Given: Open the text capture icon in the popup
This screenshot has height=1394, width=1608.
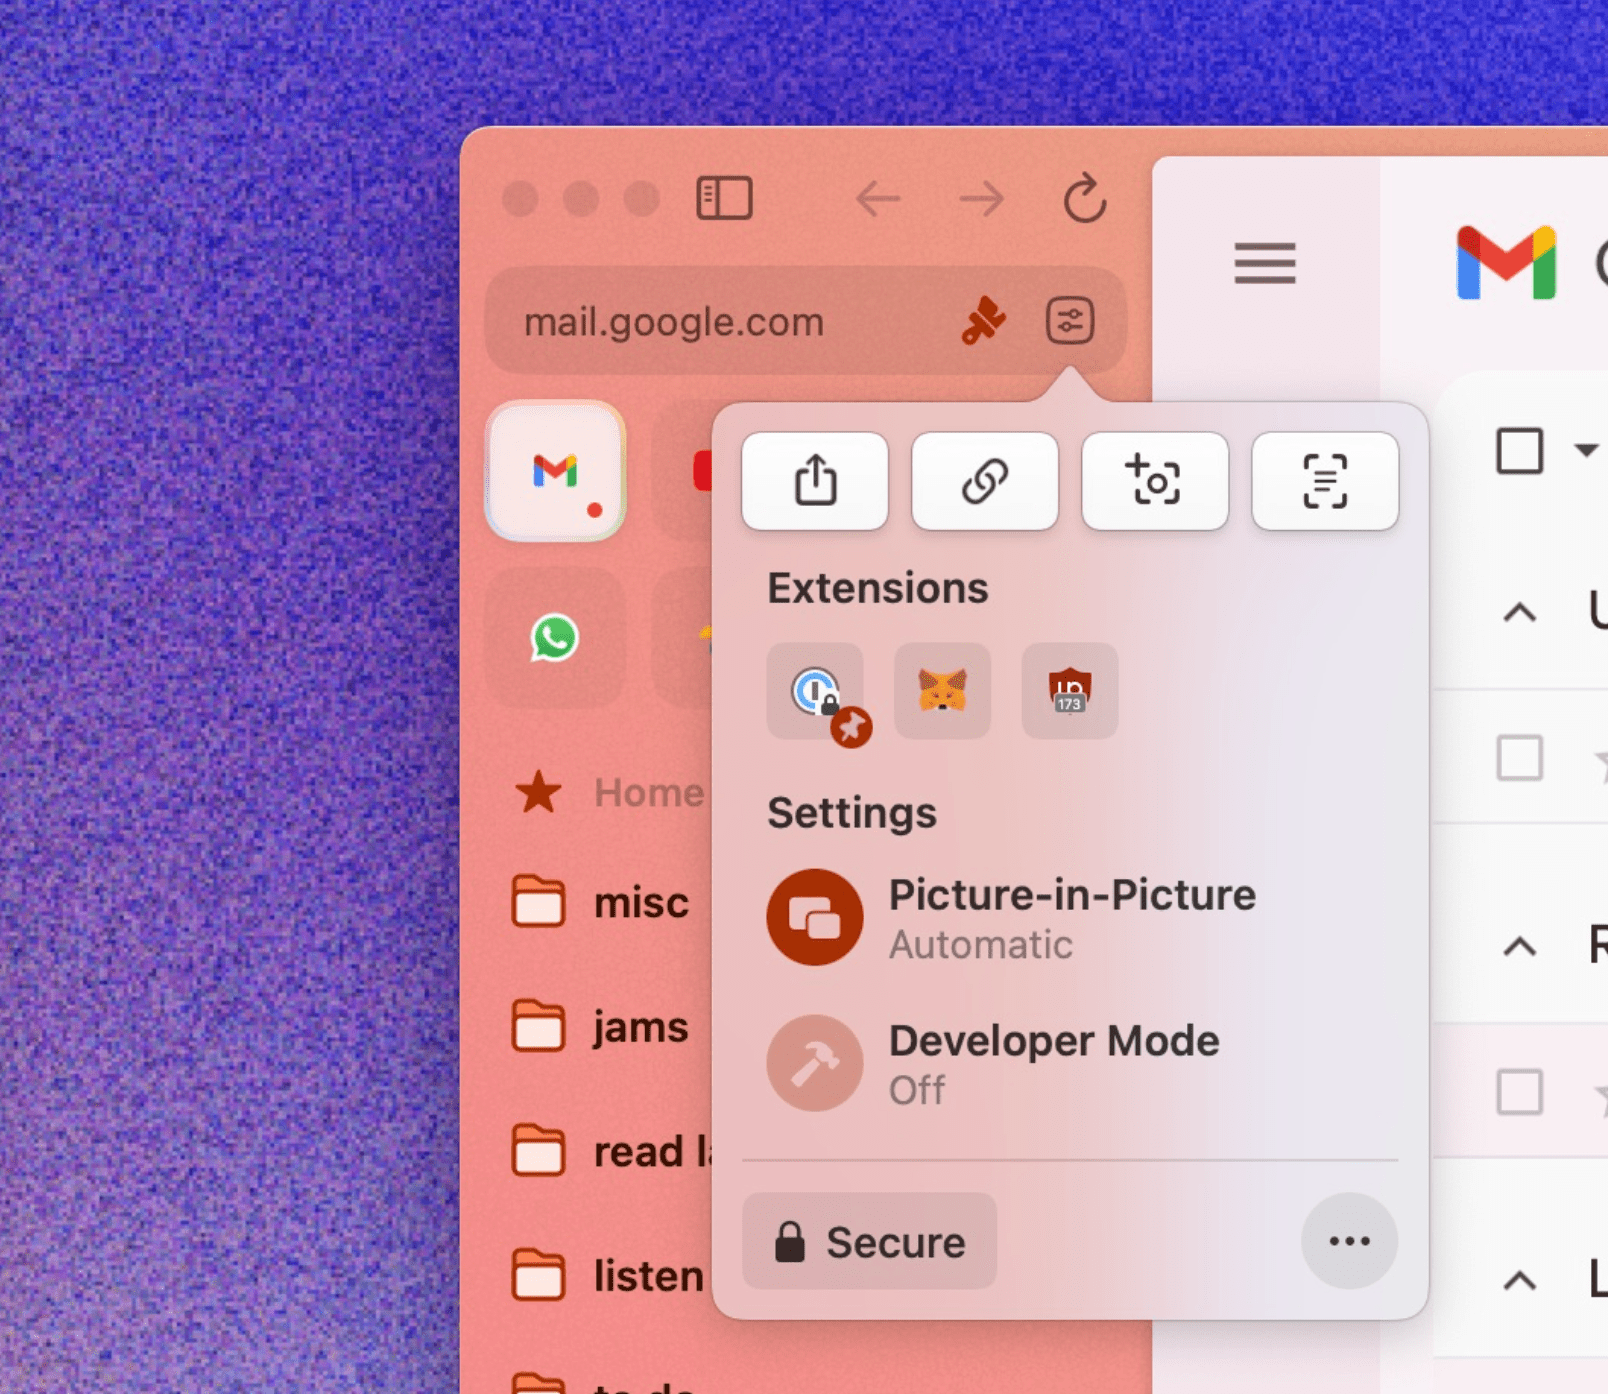Looking at the screenshot, I should pyautogui.click(x=1325, y=481).
